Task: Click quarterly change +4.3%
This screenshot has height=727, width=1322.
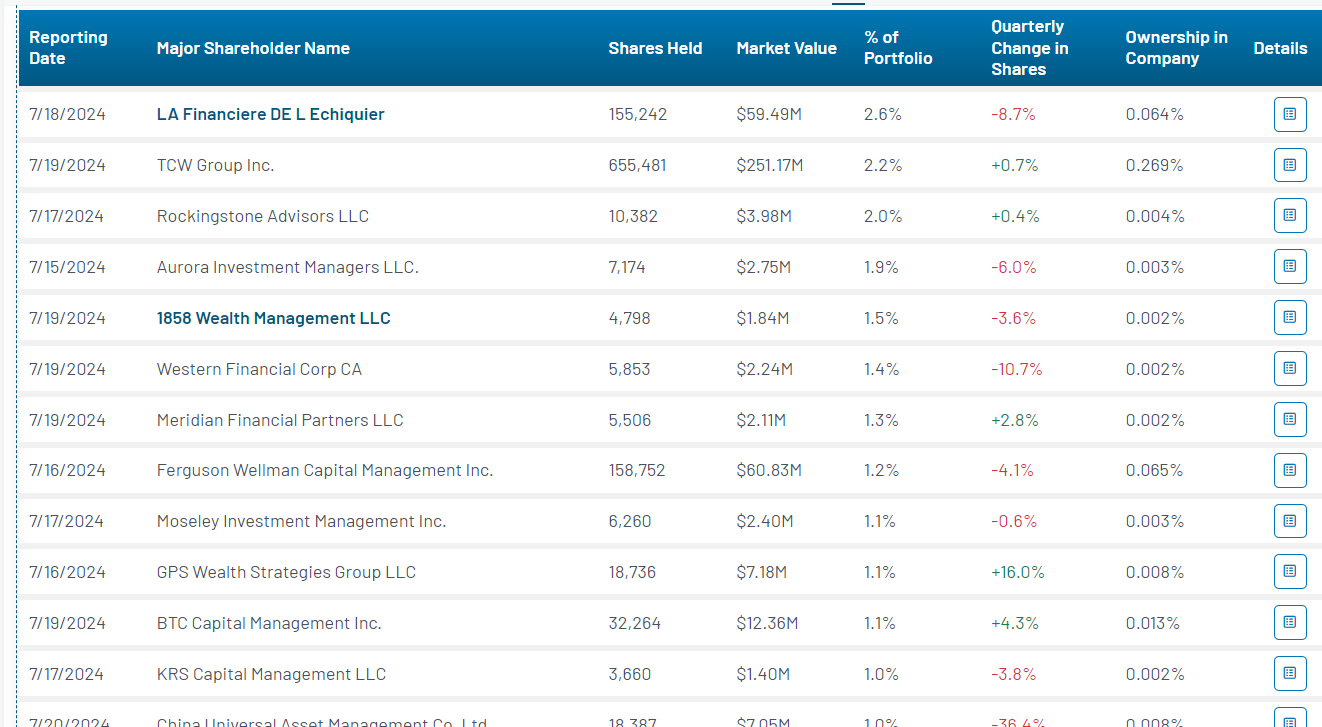Action: pos(1015,623)
